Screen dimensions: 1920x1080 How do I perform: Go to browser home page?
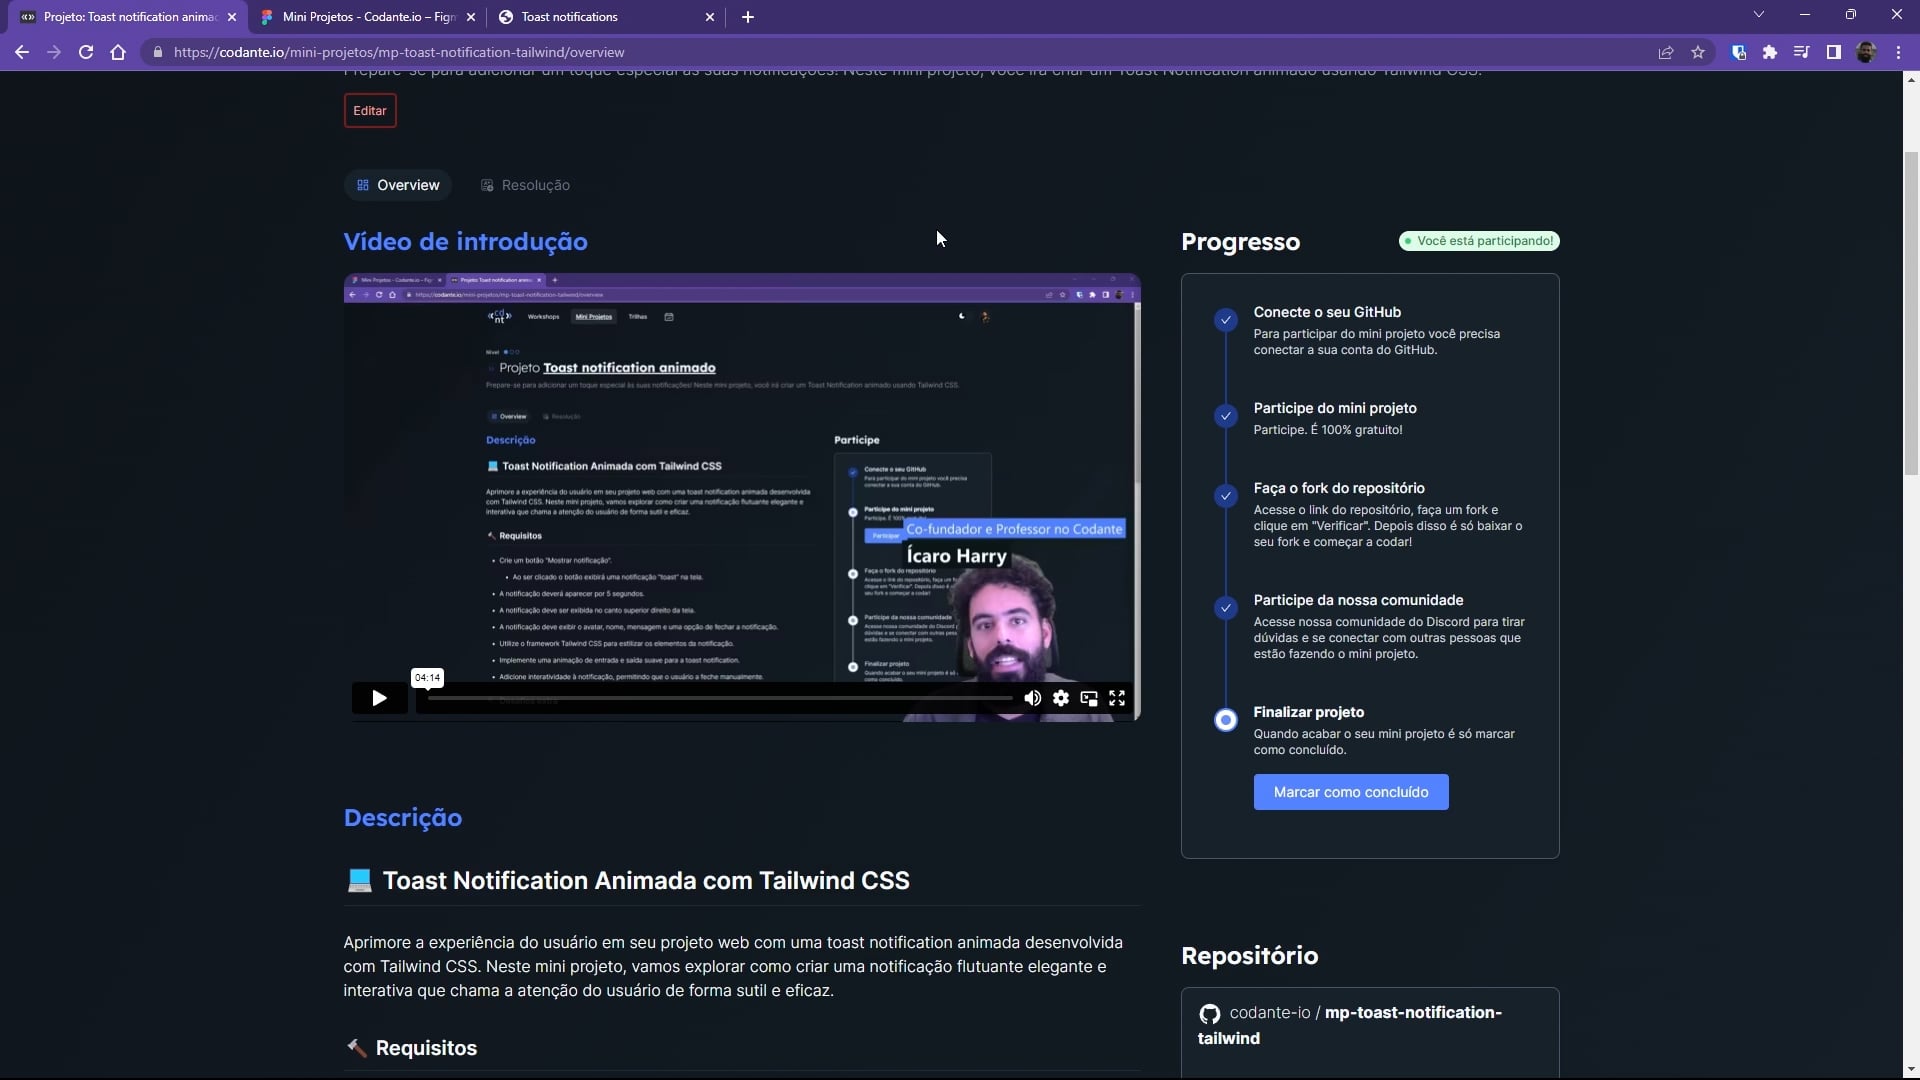click(118, 52)
